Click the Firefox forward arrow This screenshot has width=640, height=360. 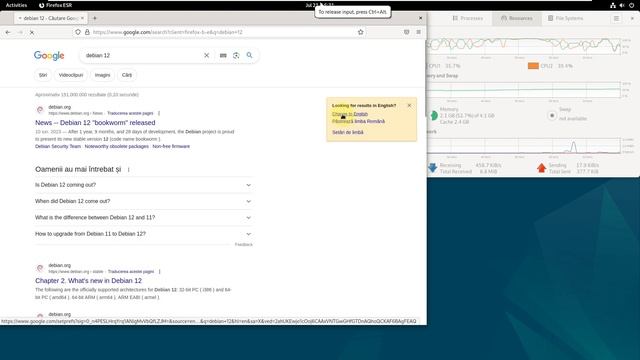coord(20,32)
